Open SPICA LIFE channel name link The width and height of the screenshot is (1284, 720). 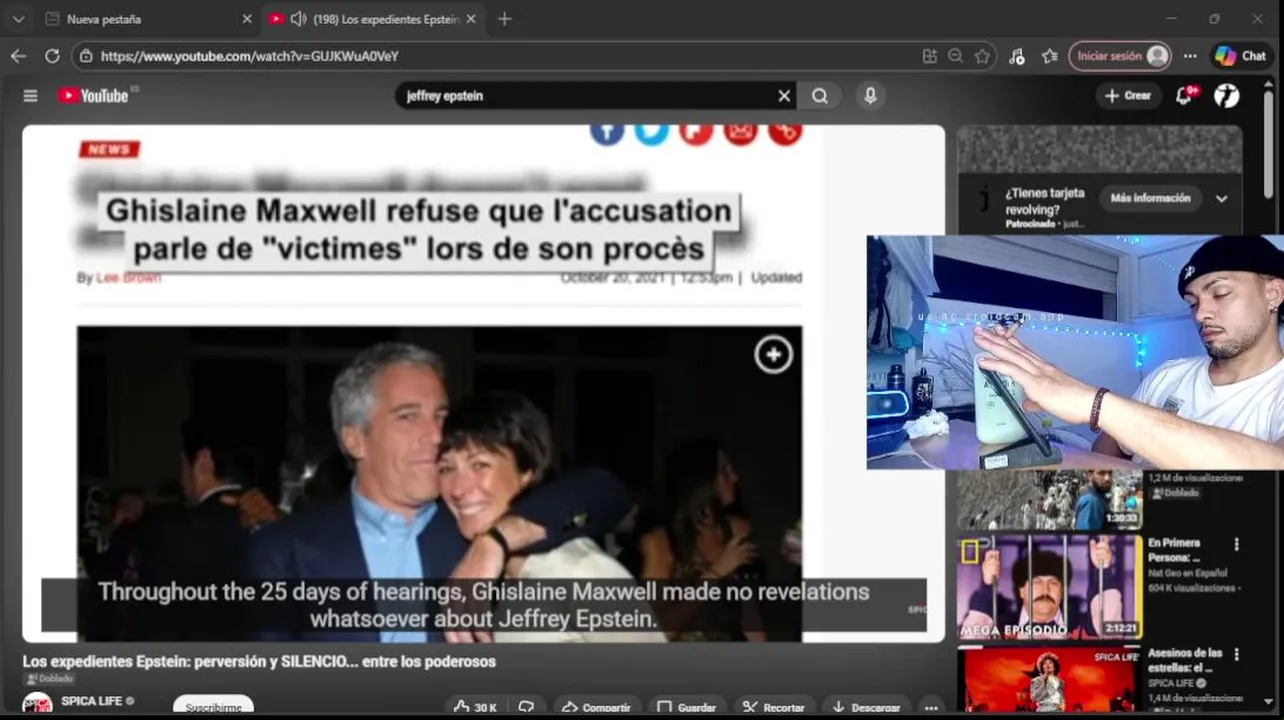pos(91,701)
